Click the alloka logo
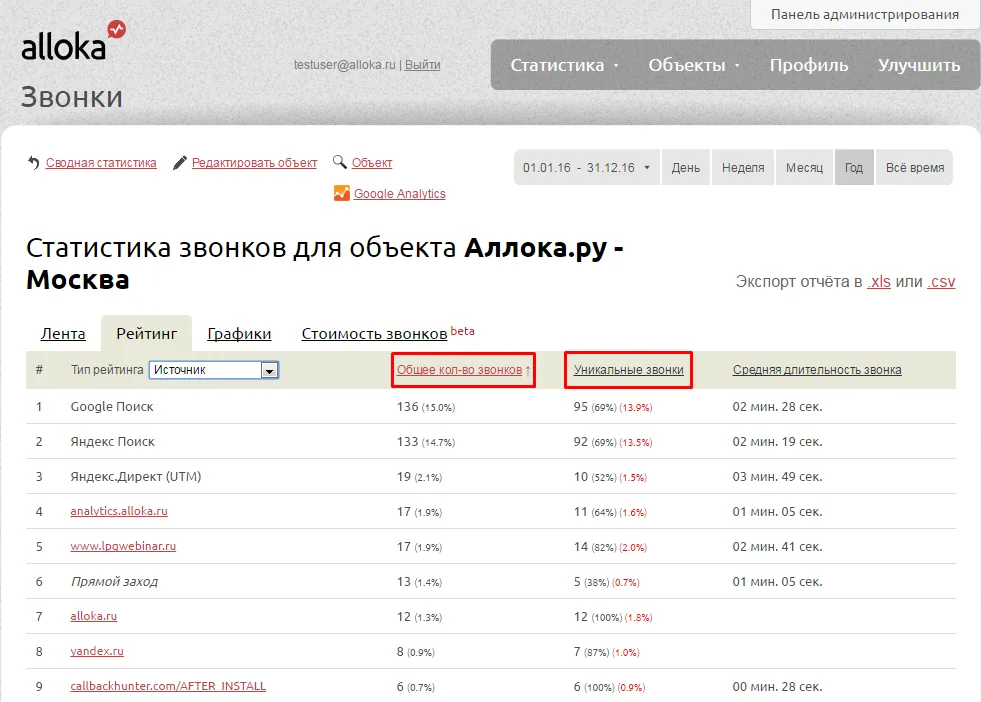 point(73,41)
